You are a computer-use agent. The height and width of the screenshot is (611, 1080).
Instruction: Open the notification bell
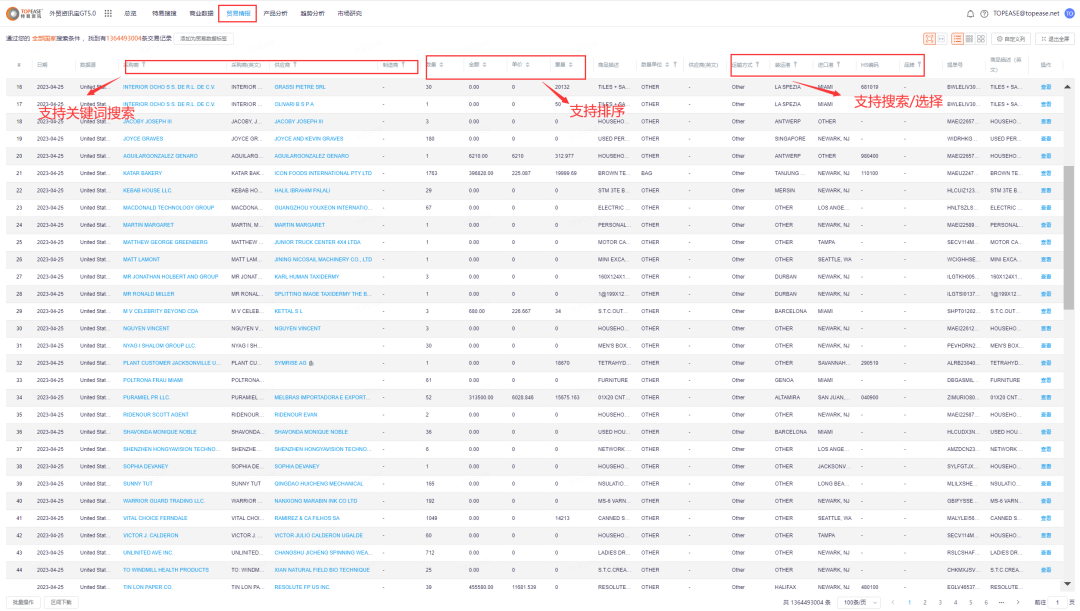click(970, 13)
